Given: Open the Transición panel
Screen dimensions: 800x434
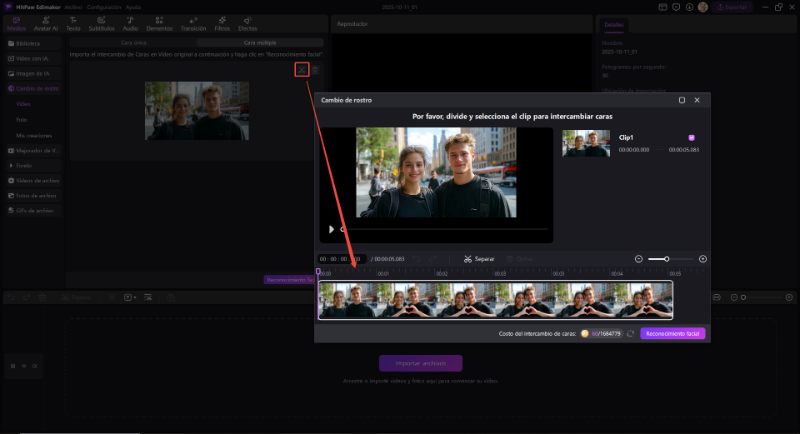Looking at the screenshot, I should click(x=193, y=26).
